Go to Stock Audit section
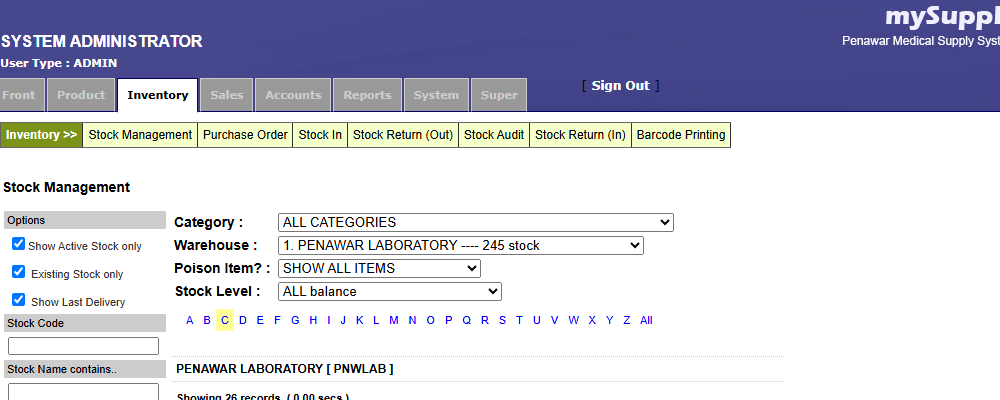Screen dimensions: 1000x400 click(x=494, y=135)
